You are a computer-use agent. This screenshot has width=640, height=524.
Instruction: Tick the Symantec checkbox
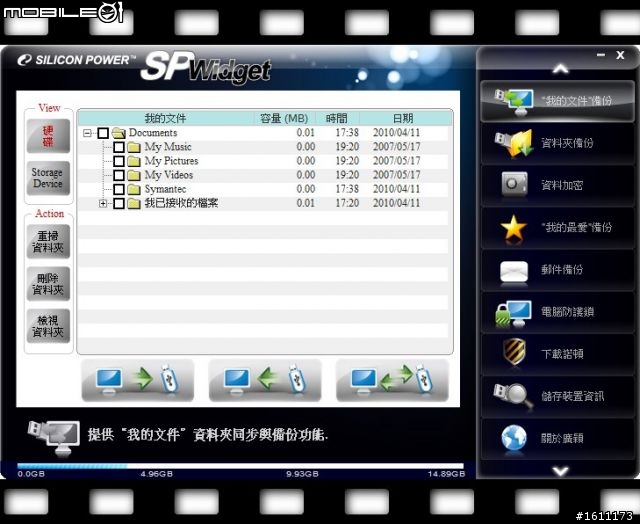tap(119, 189)
